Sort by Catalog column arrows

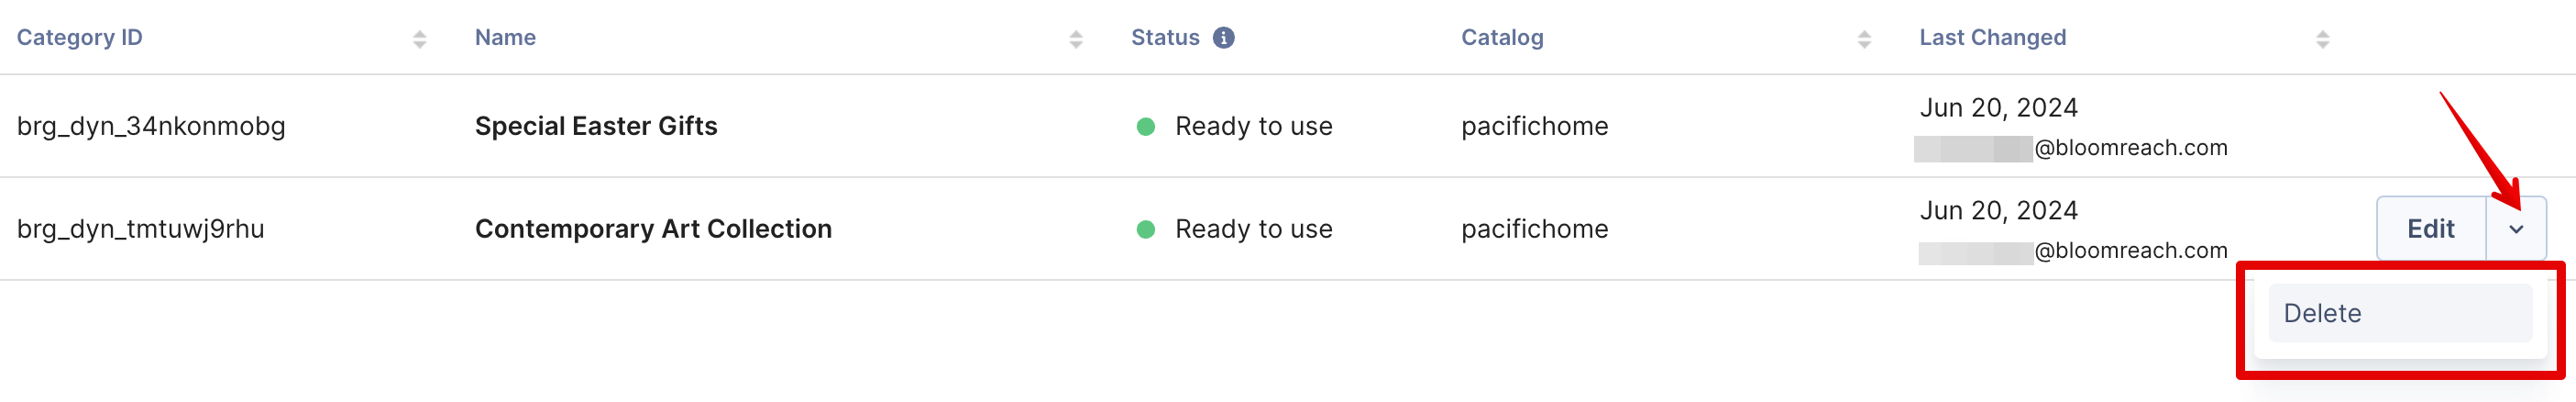tap(1864, 39)
